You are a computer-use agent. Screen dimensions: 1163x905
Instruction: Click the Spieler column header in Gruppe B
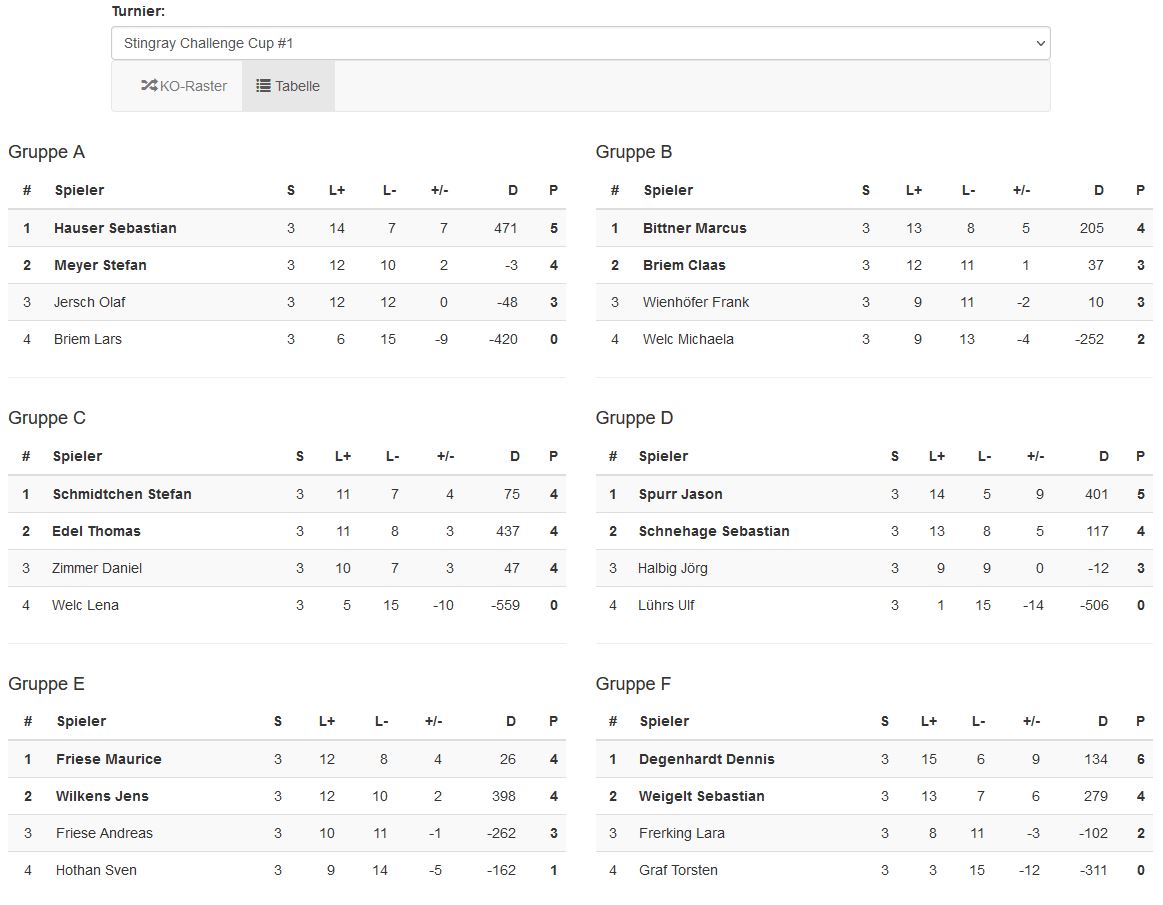pos(668,190)
